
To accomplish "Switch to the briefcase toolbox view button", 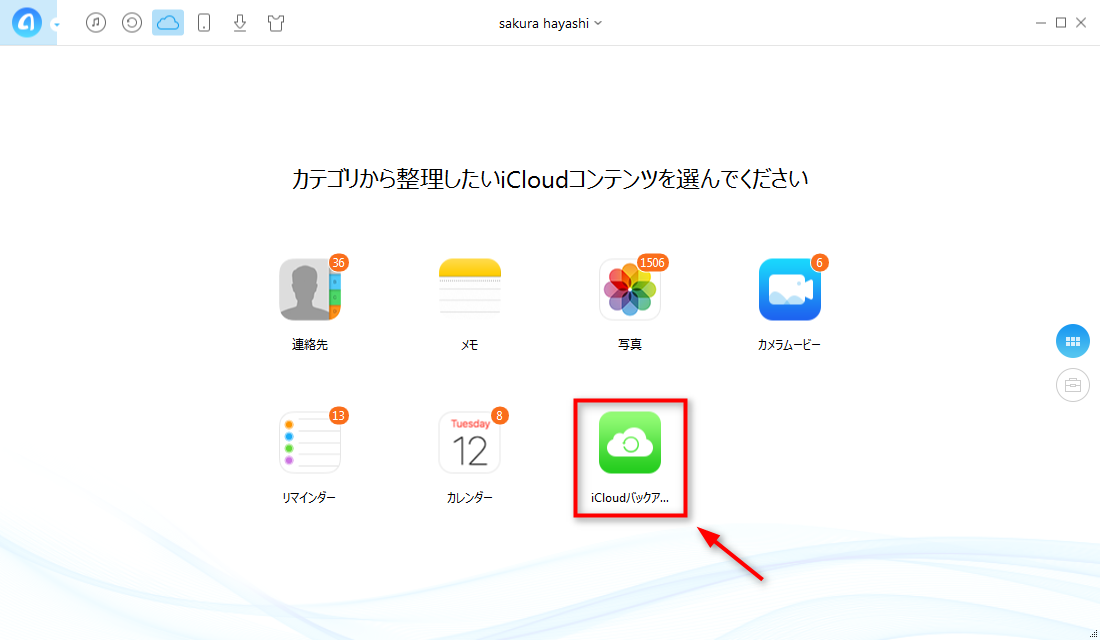I will click(1073, 385).
